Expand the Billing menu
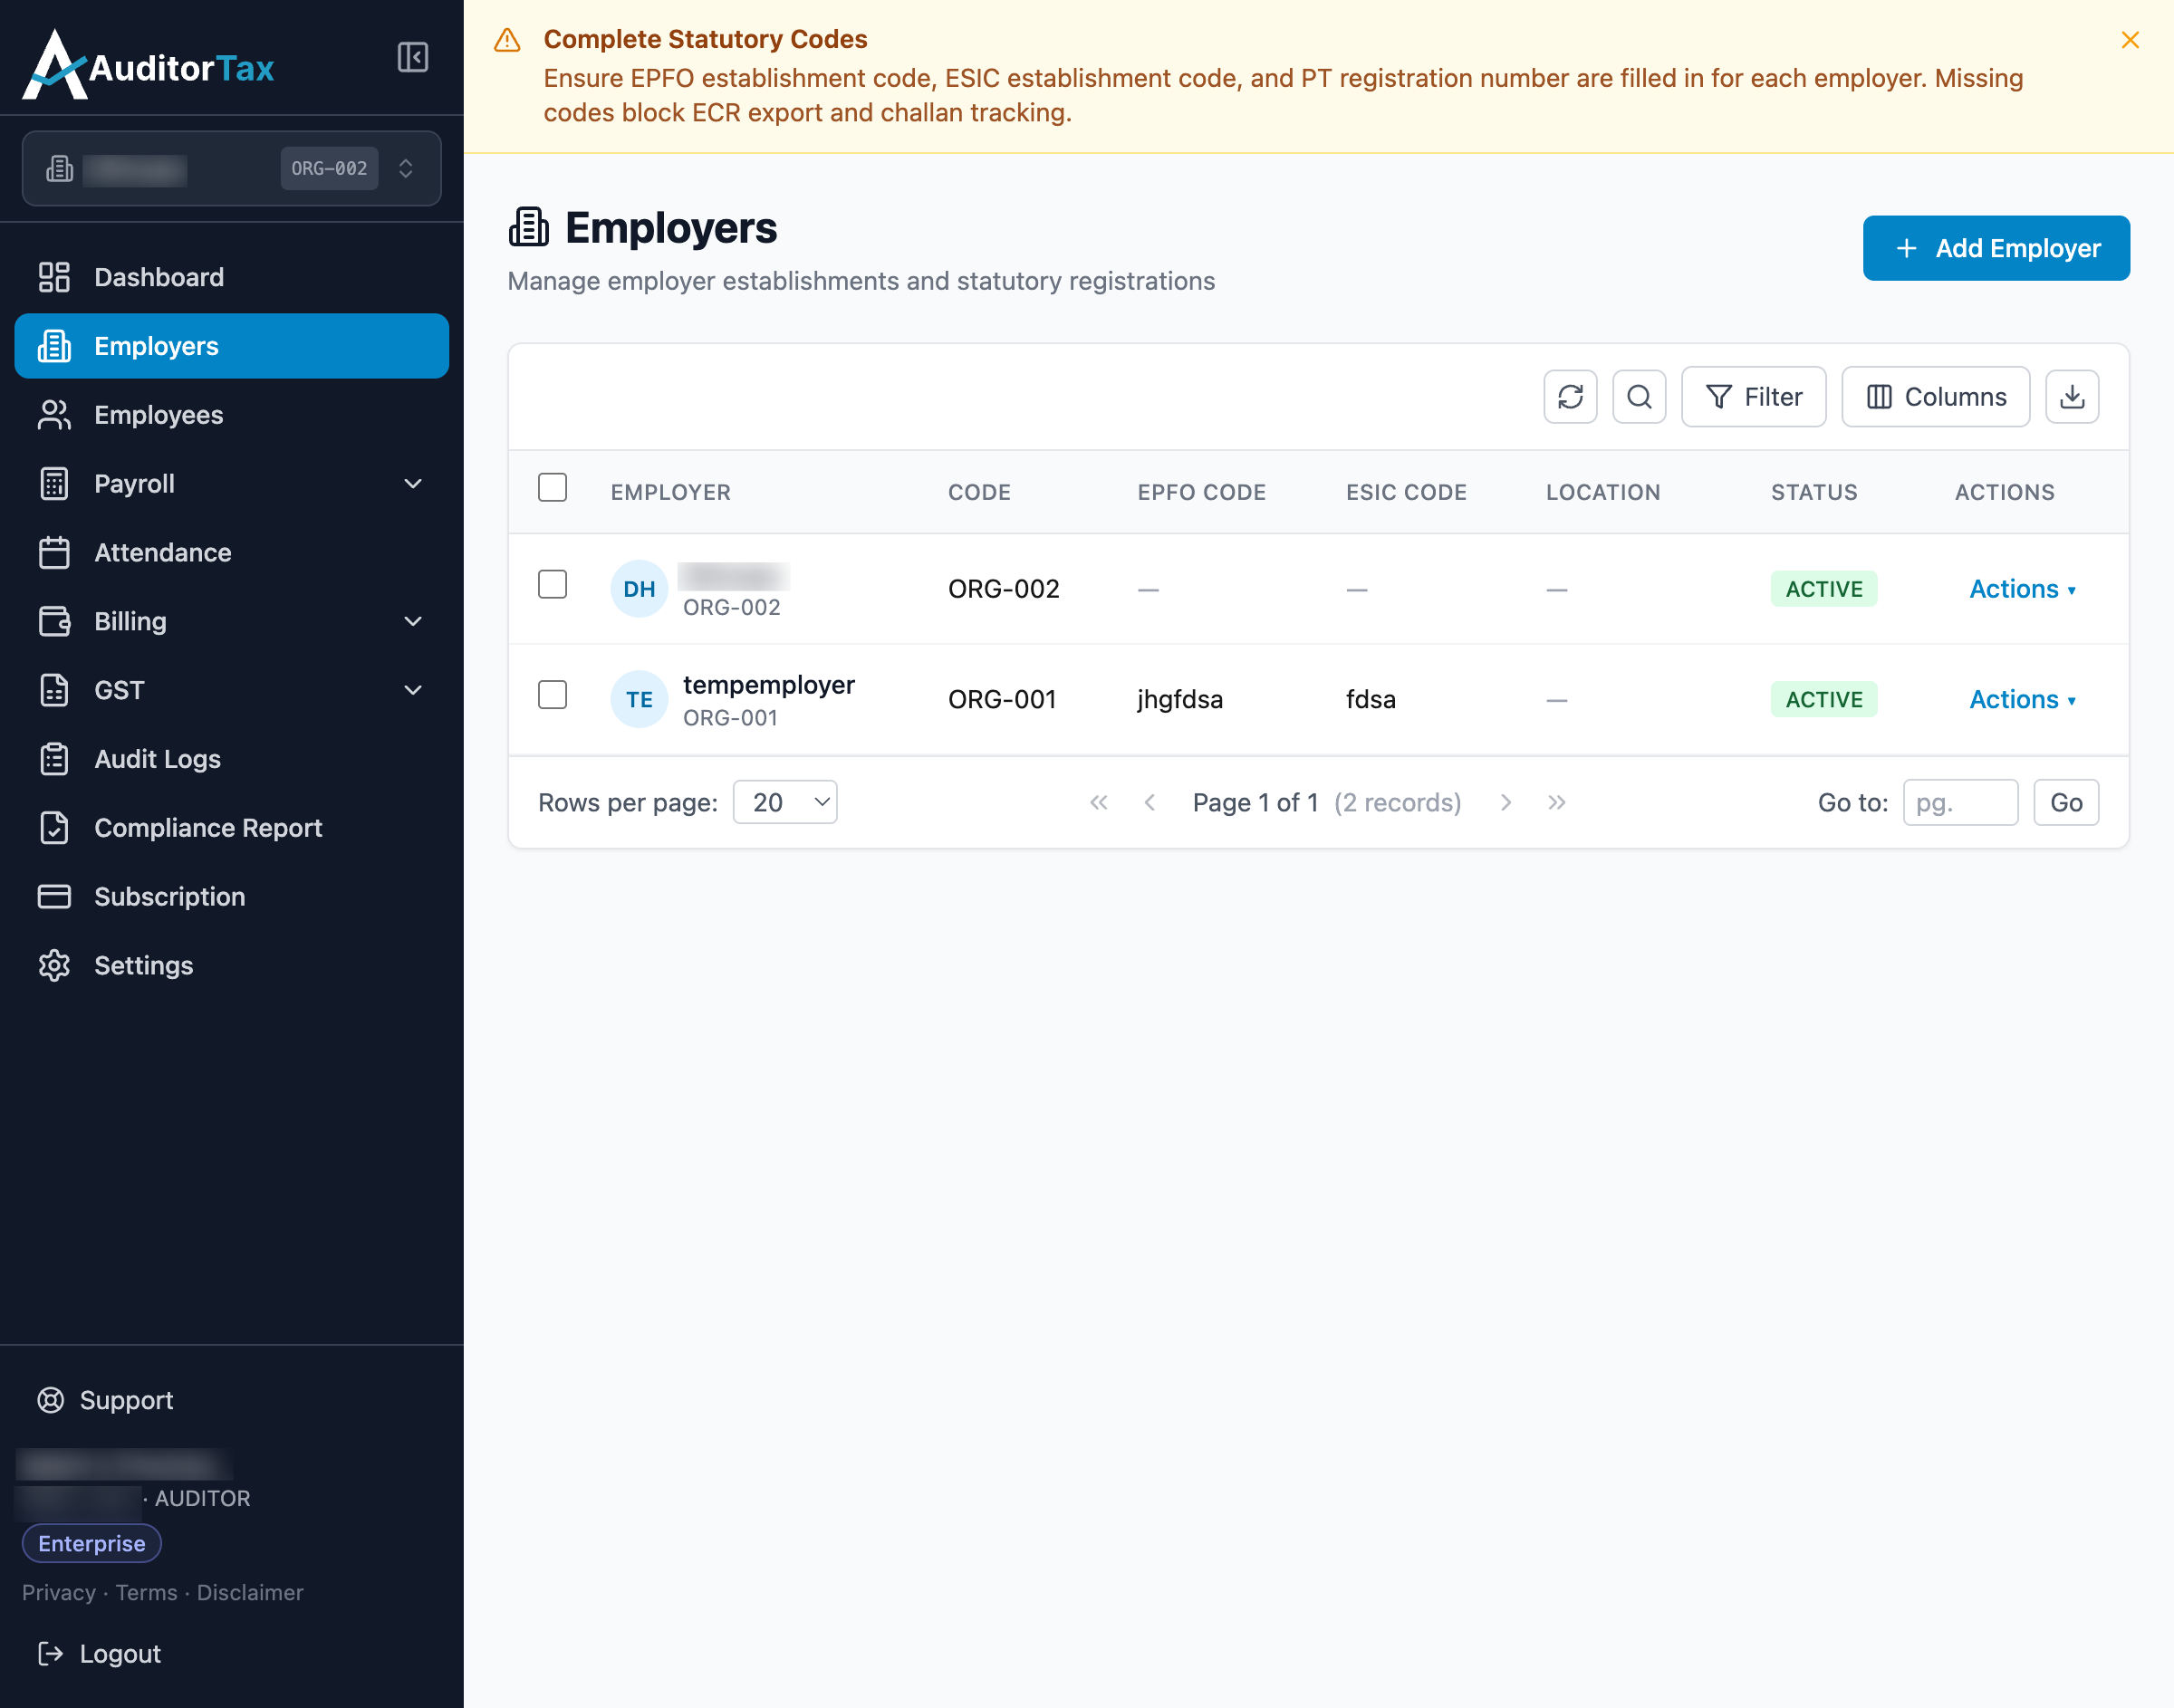This screenshot has height=1708, width=2174. (231, 621)
